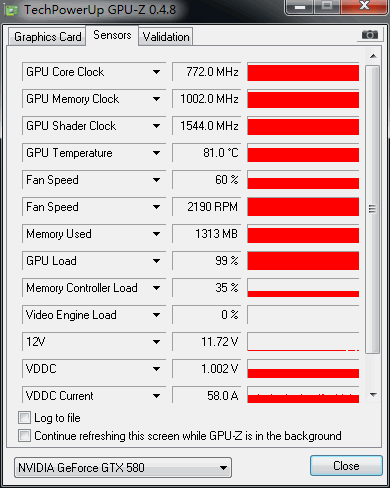The height and width of the screenshot is (488, 390).
Task: Click the Close button
Action: point(346,466)
